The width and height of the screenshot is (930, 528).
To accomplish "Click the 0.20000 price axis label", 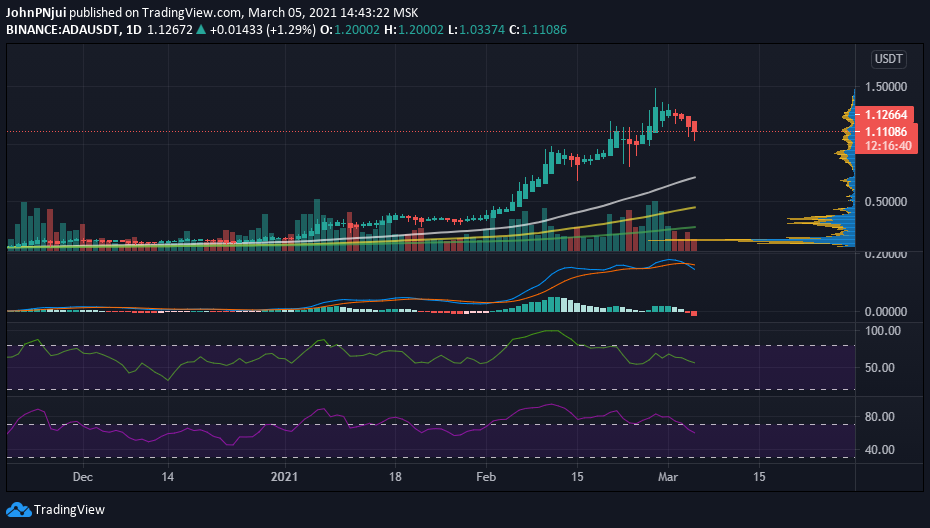I will point(886,255).
